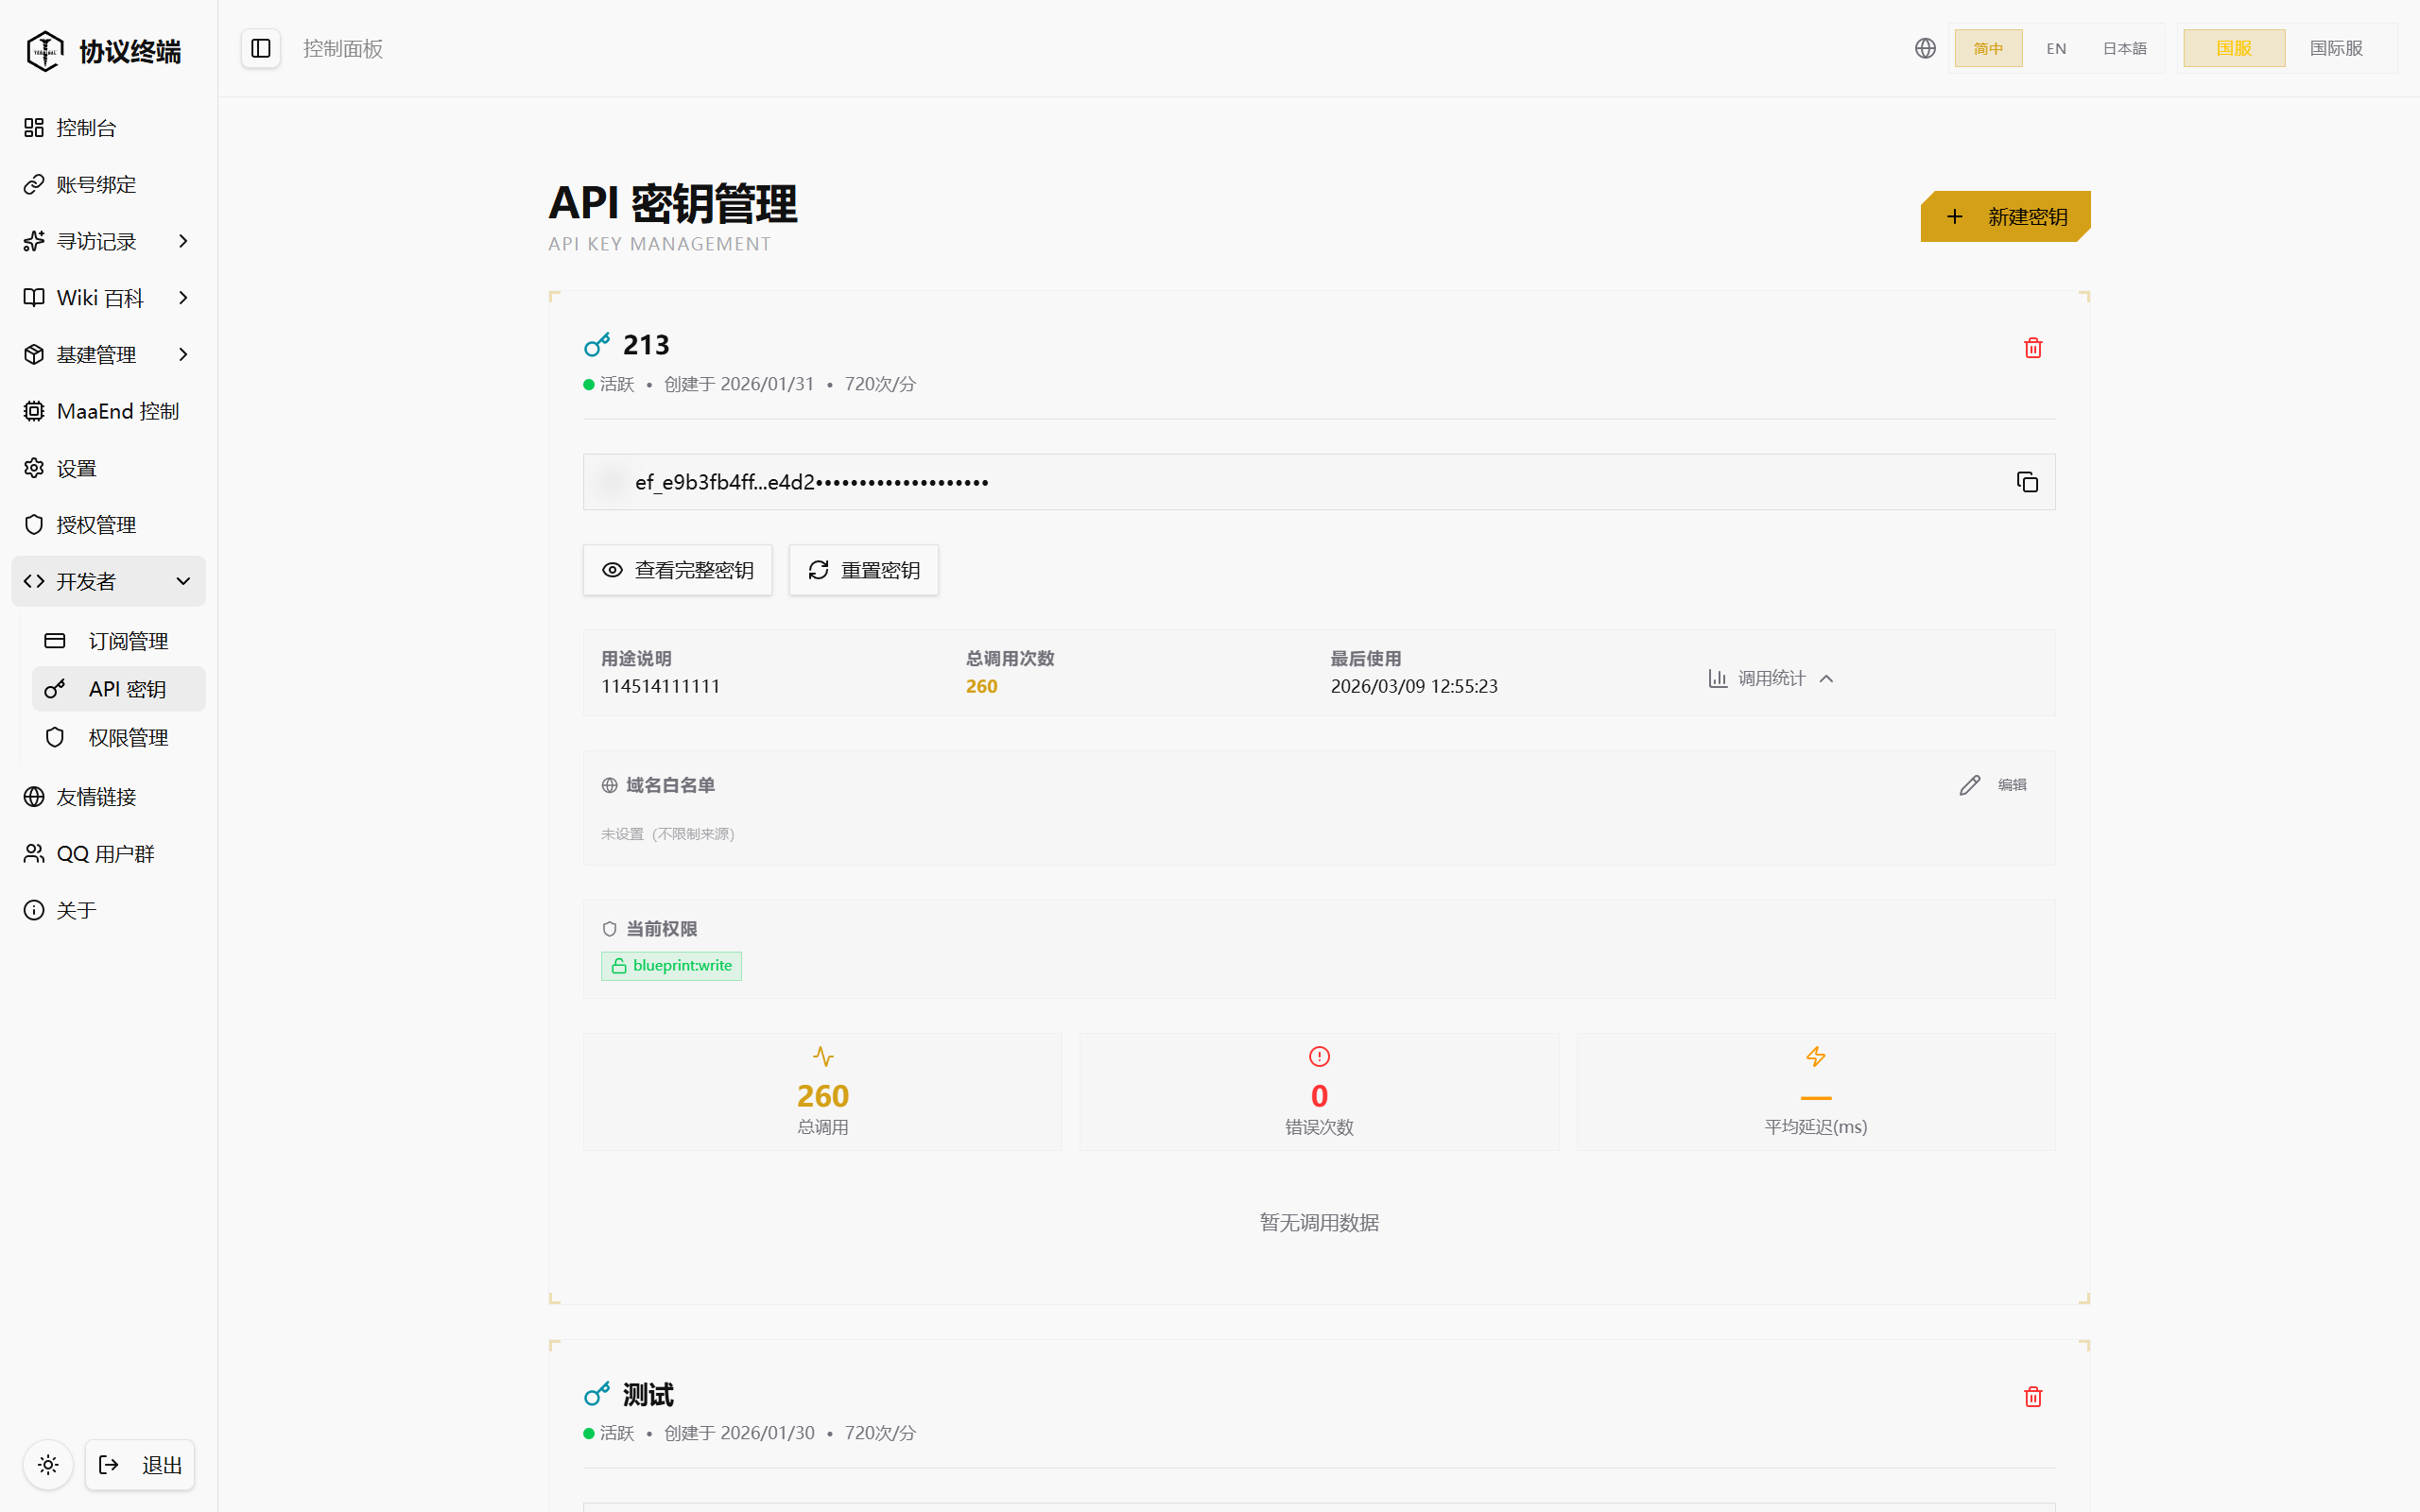Click the 暂无调用数据 text
The width and height of the screenshot is (2420, 1512).
click(x=1319, y=1222)
